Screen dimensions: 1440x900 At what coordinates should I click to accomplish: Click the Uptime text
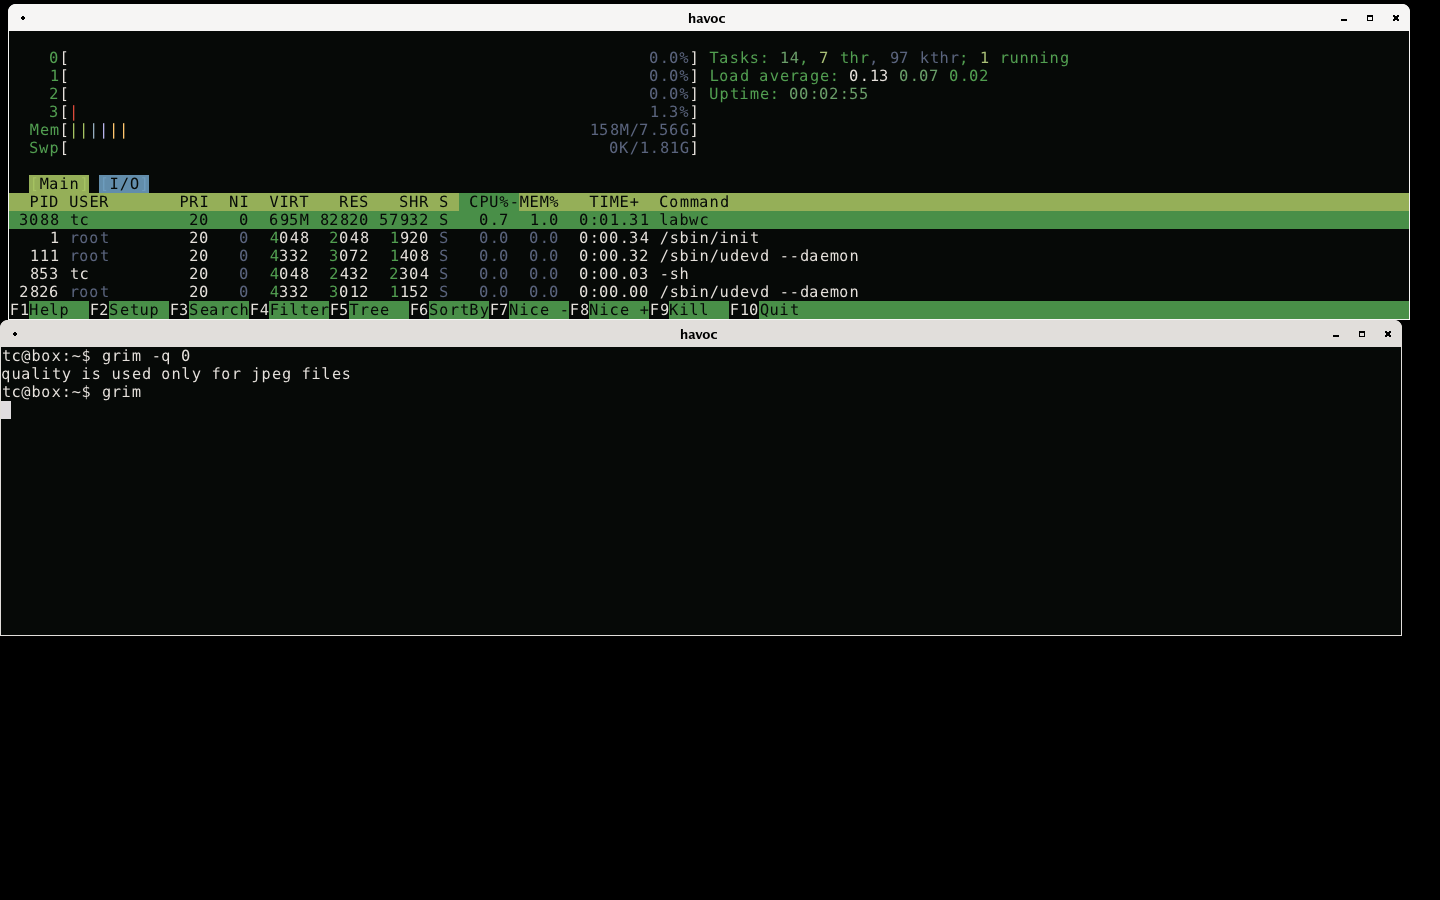coord(789,94)
